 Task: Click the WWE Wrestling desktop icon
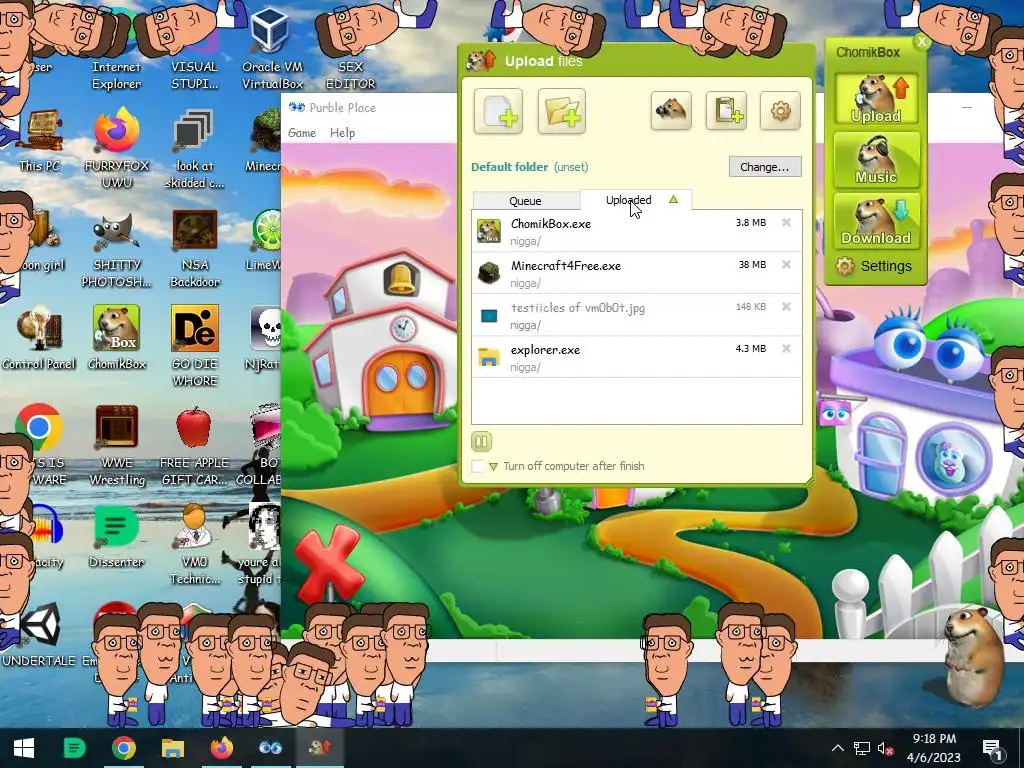tap(117, 445)
